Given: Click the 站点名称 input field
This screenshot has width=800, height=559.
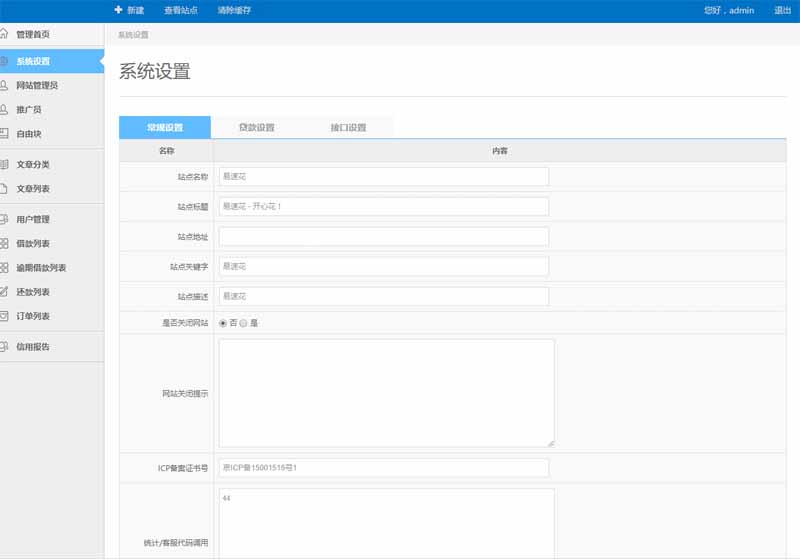Looking at the screenshot, I should [x=383, y=177].
